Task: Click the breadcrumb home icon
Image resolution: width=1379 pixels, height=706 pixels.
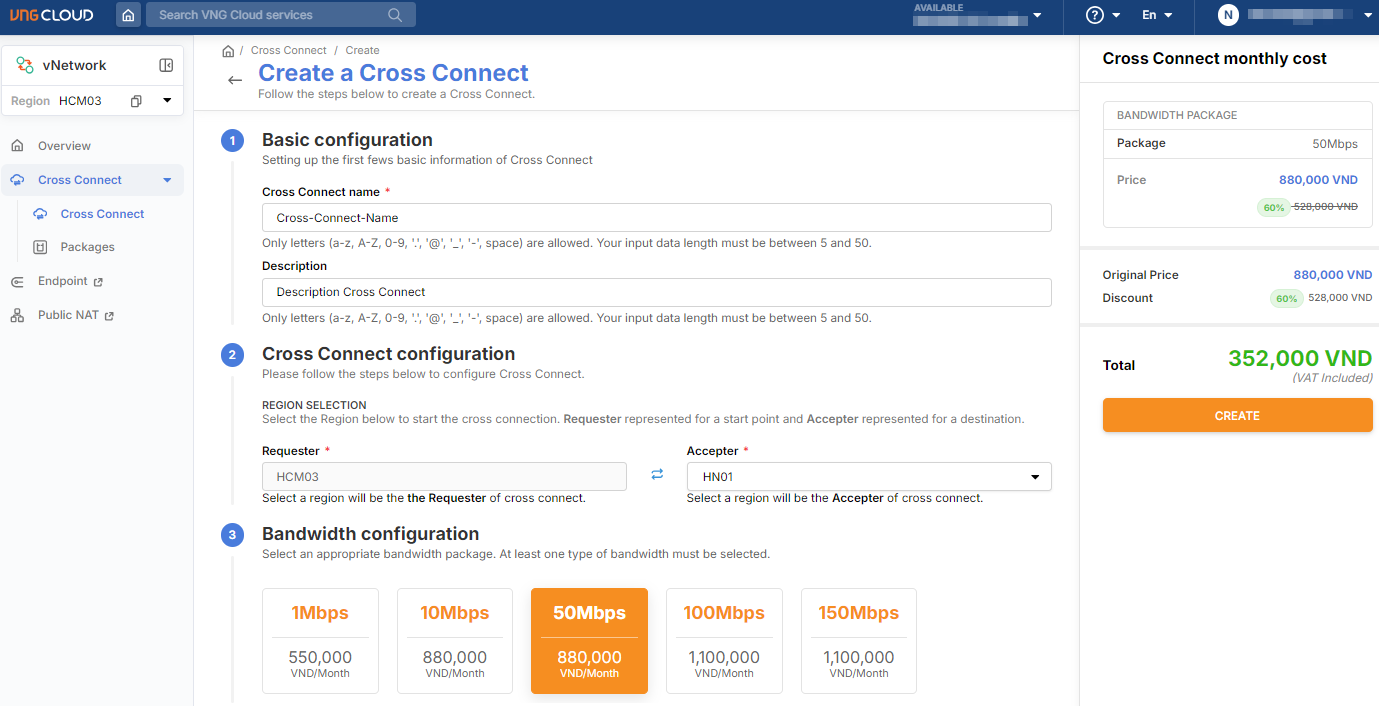Action: pos(228,51)
